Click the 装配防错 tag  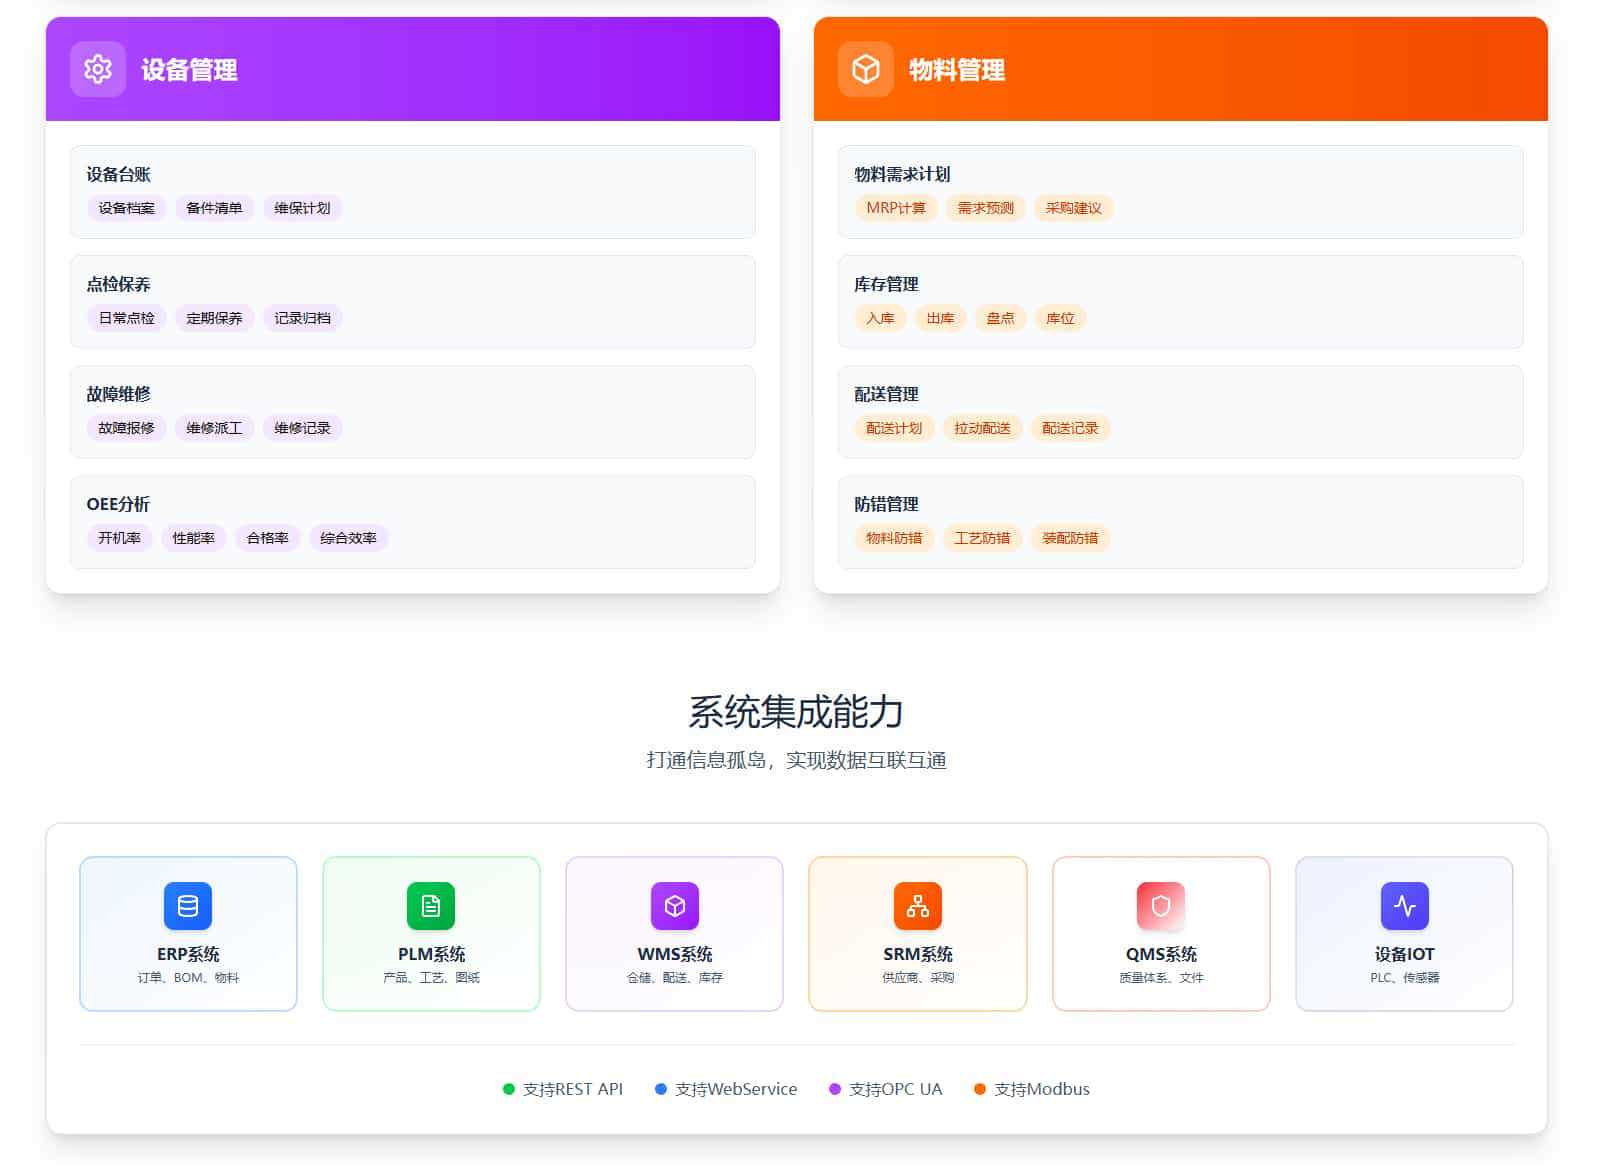1070,538
